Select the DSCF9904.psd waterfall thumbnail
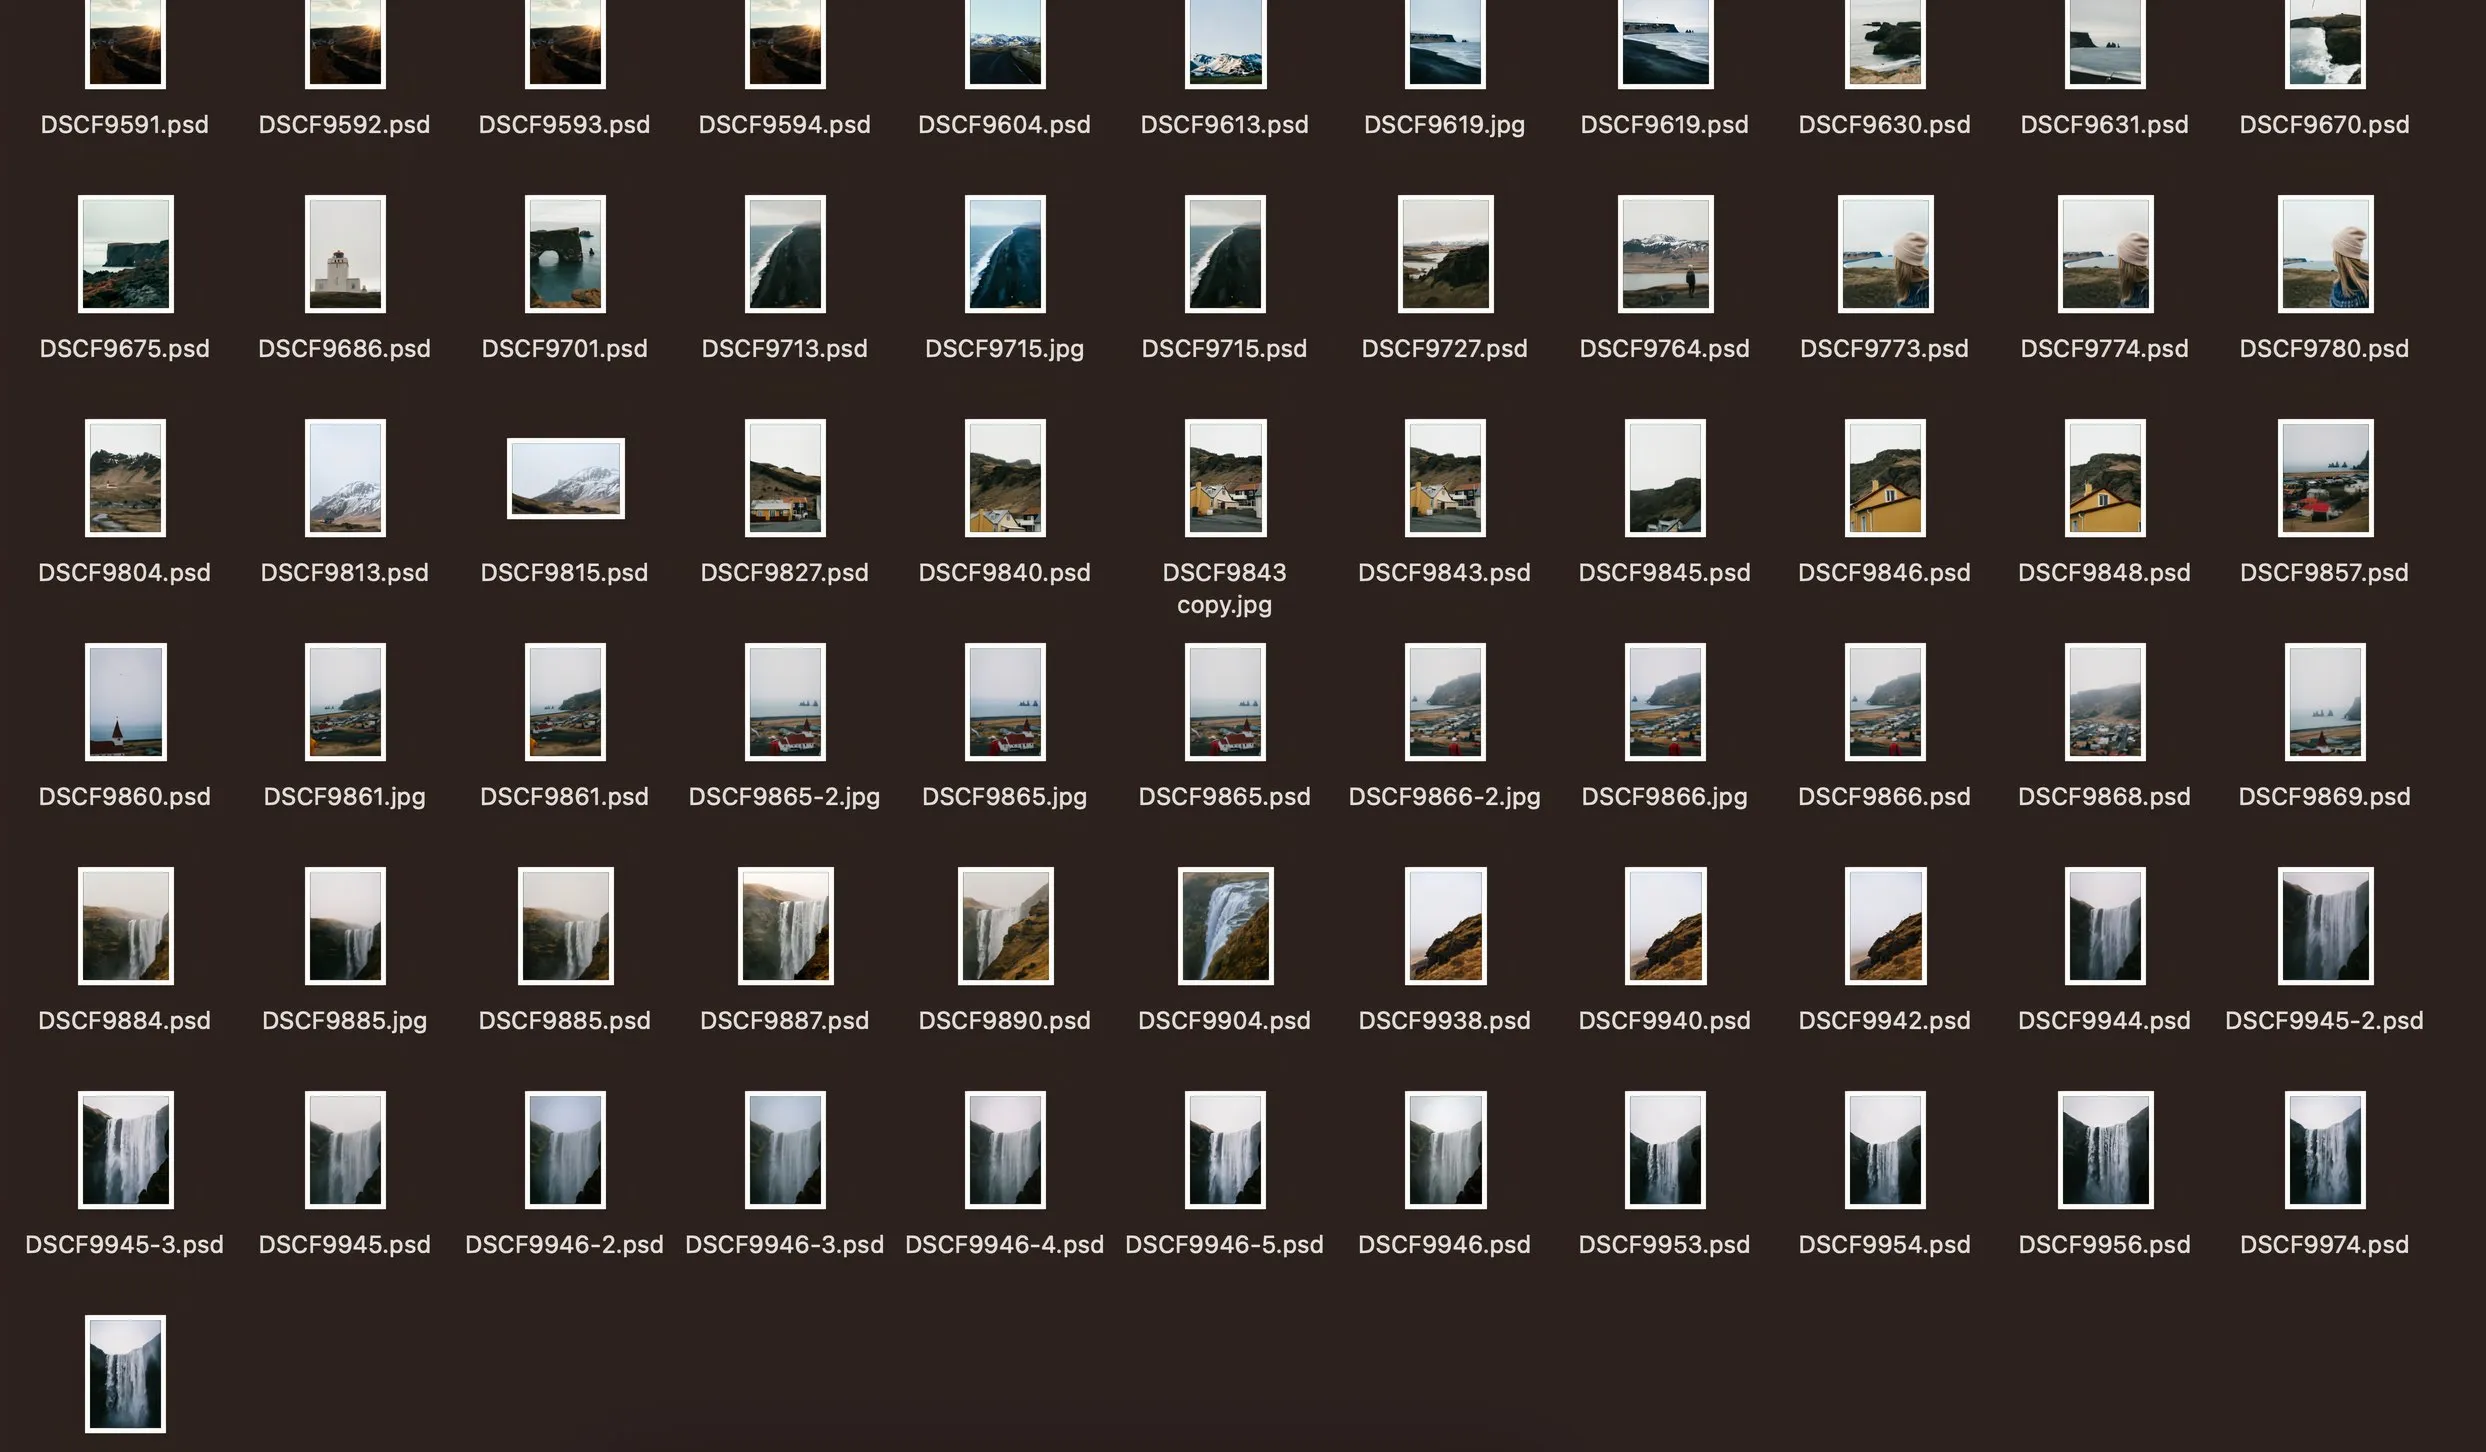Viewport: 2486px width, 1452px height. point(1225,927)
